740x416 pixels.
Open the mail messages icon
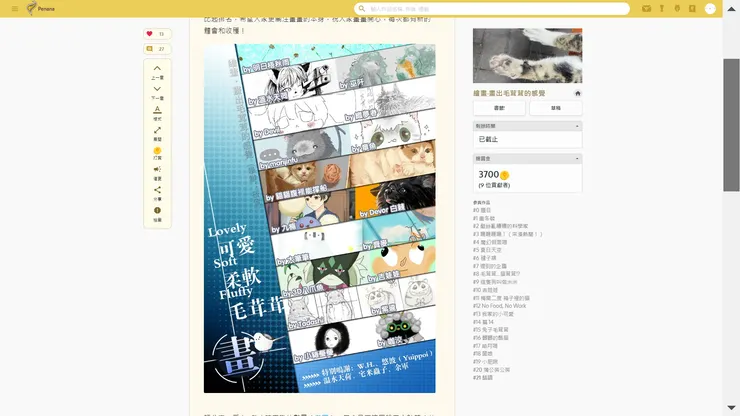646,8
